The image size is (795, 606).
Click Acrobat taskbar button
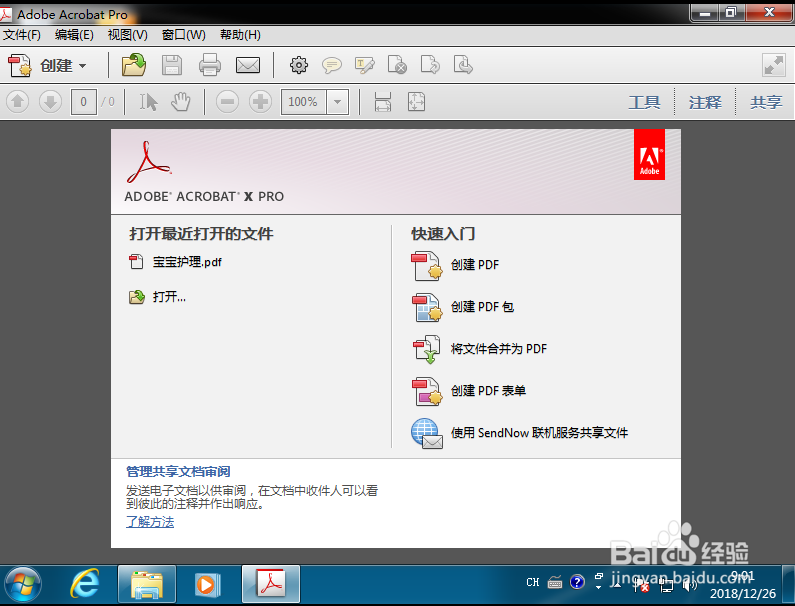point(271,585)
